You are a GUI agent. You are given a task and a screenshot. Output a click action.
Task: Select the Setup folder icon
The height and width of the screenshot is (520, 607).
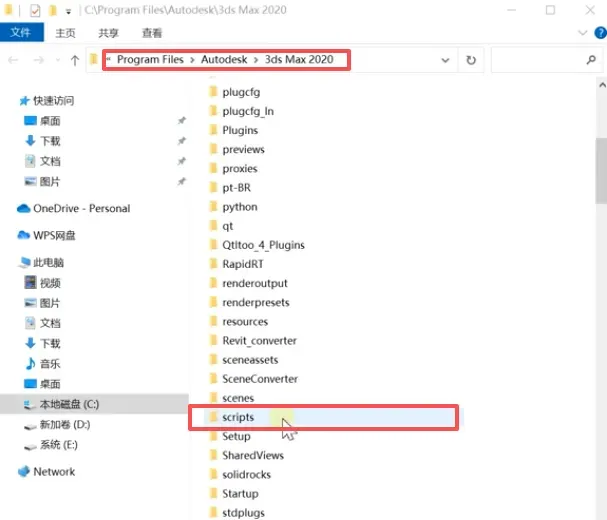point(214,436)
